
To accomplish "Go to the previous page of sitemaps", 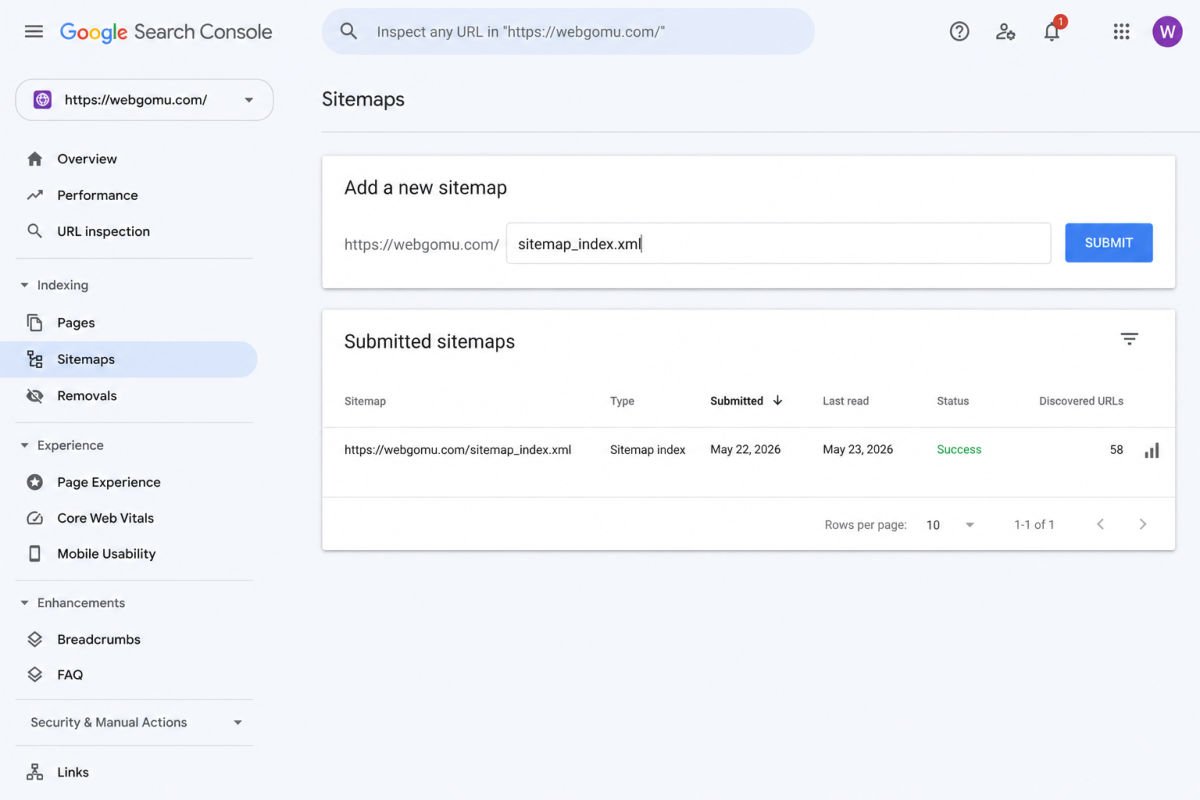I will pyautogui.click(x=1100, y=524).
